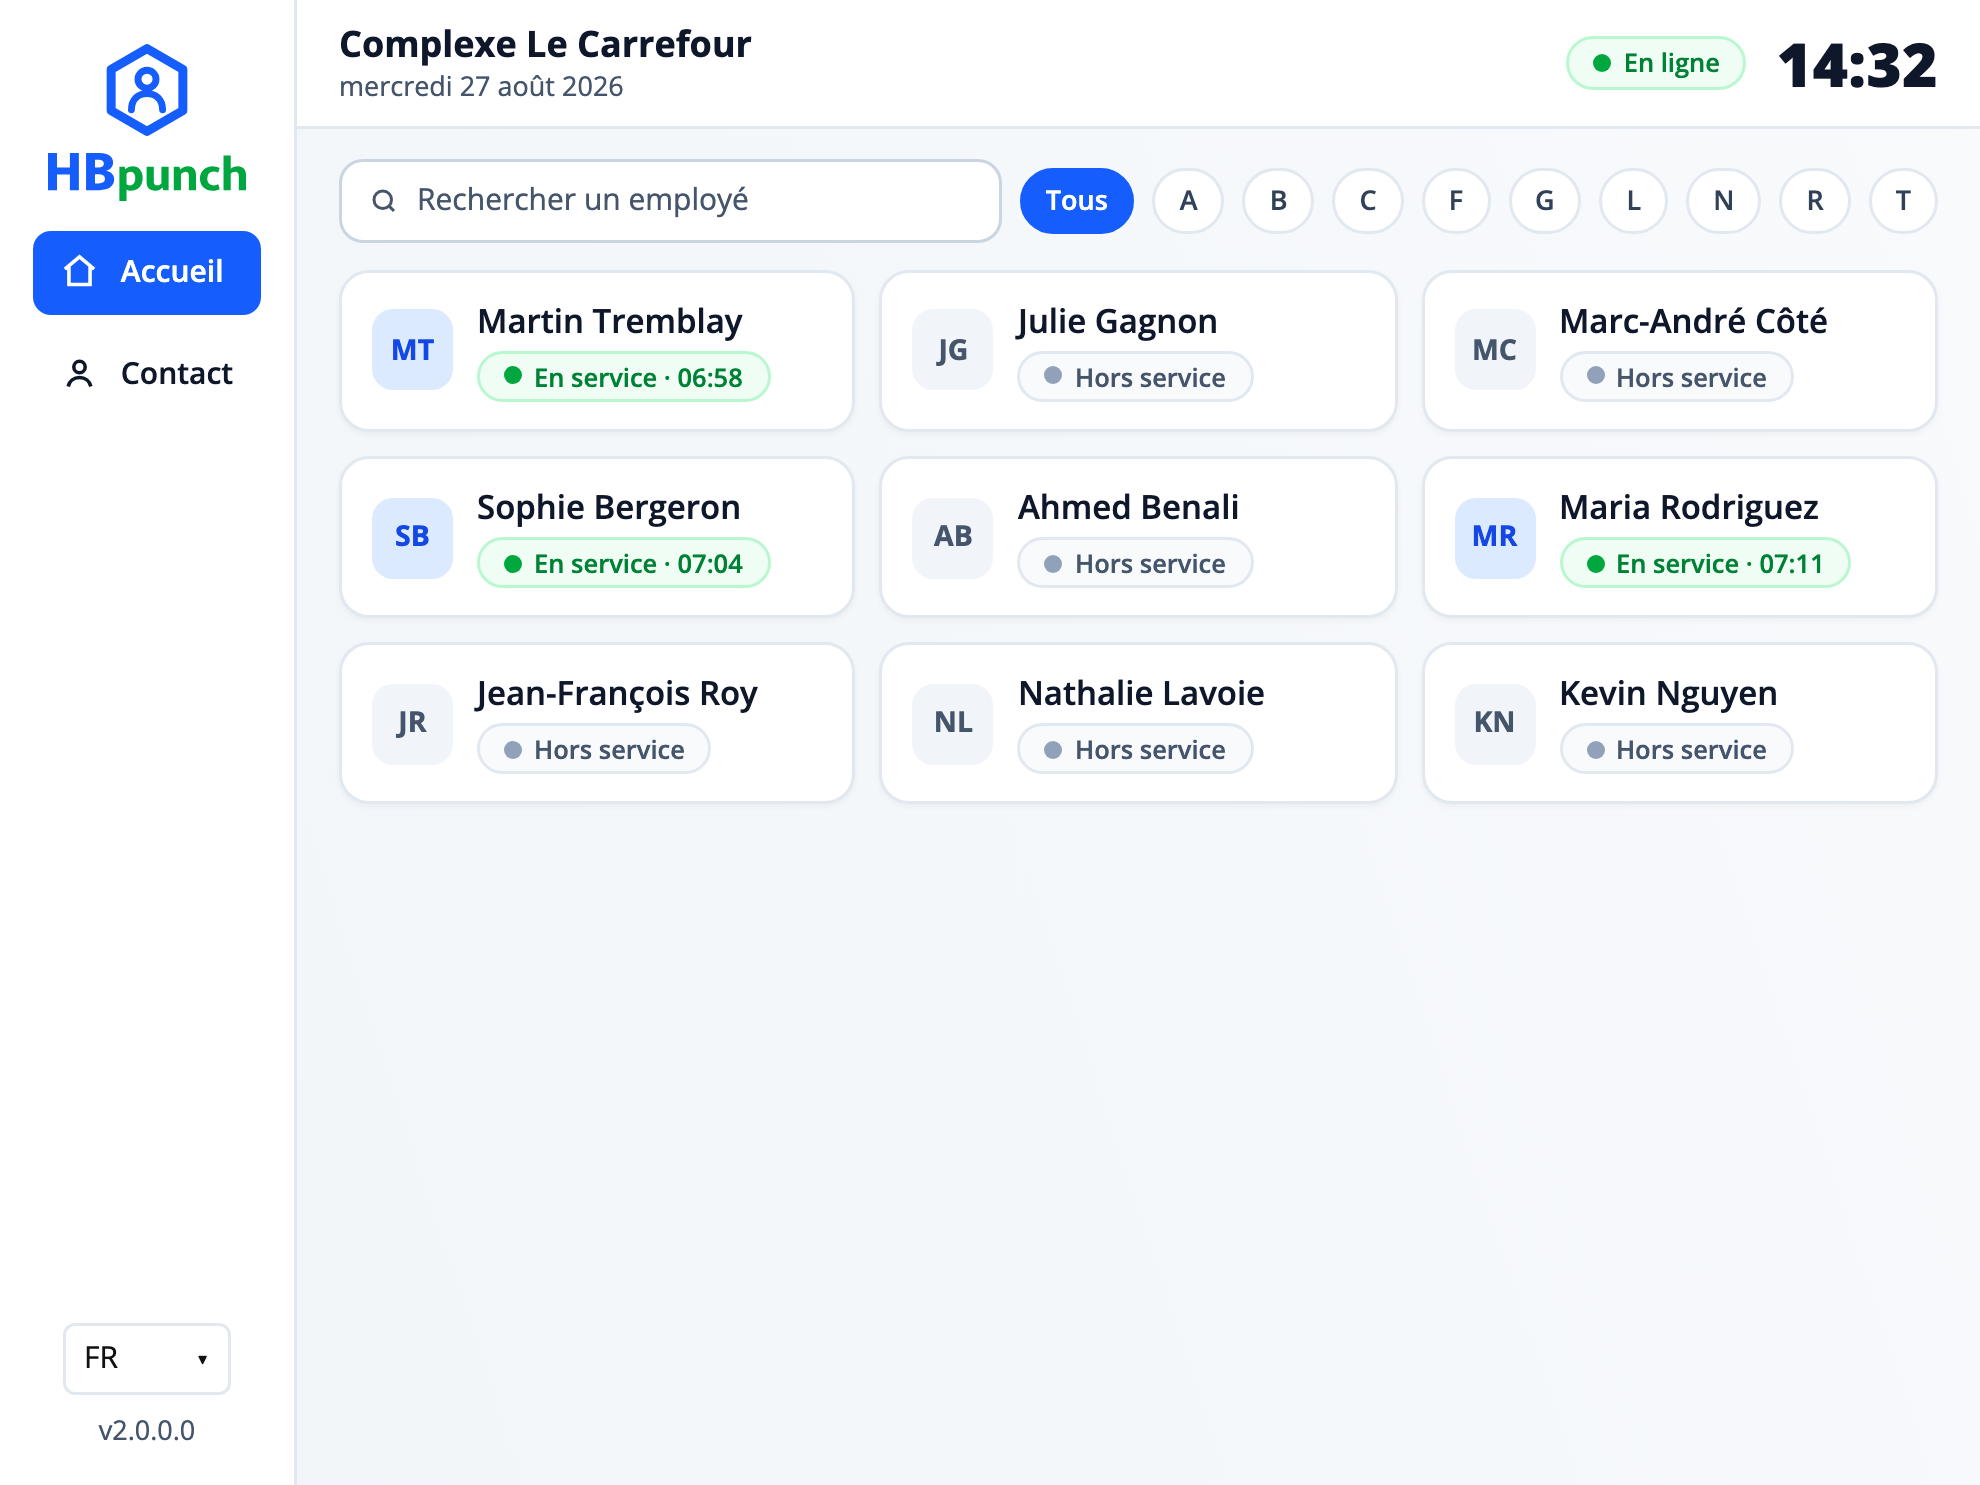Image resolution: width=1980 pixels, height=1485 pixels.
Task: Click the SB avatar for Sophie Bergeron
Action: point(412,536)
